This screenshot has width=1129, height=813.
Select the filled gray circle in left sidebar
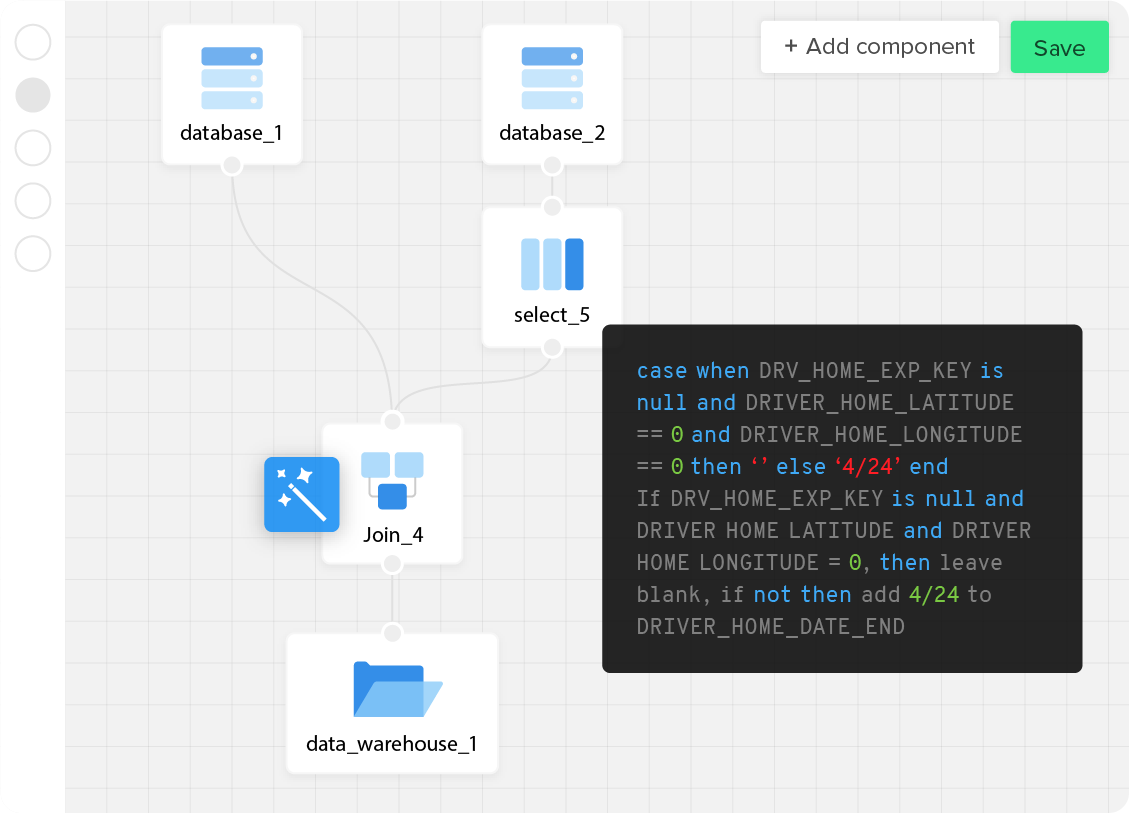[x=33, y=95]
